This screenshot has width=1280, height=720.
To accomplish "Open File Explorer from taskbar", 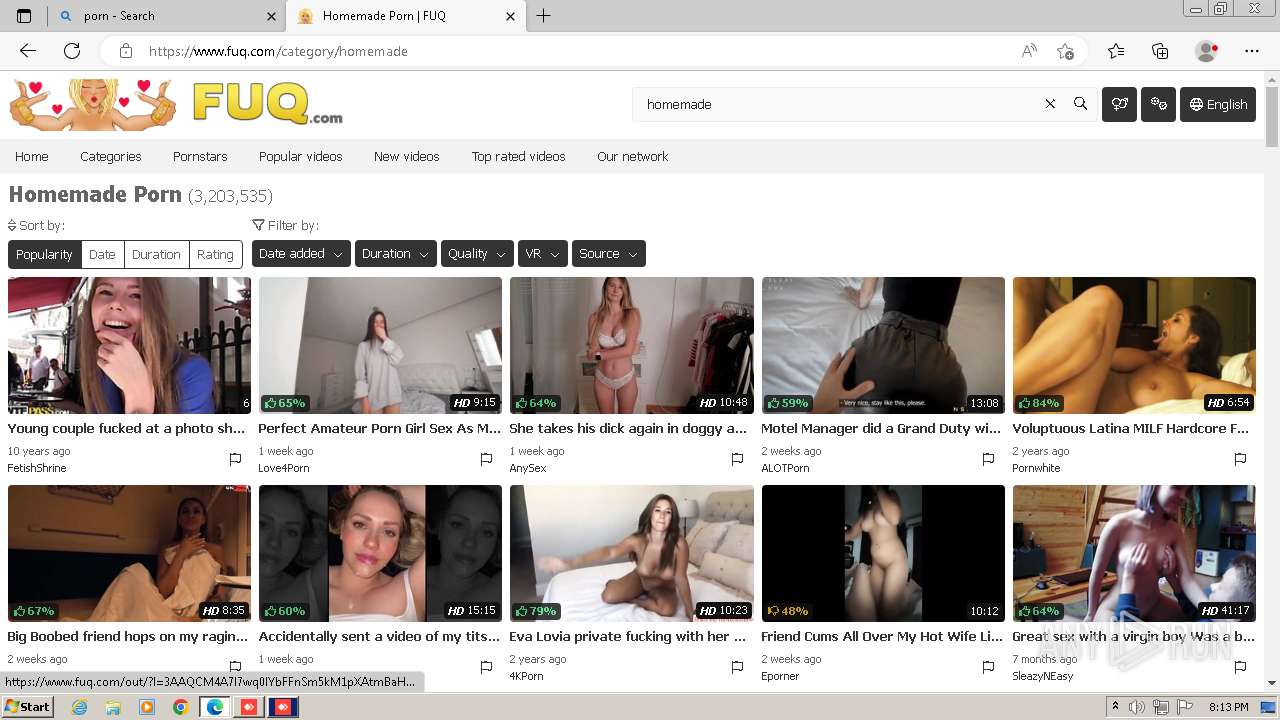I will tap(113, 707).
